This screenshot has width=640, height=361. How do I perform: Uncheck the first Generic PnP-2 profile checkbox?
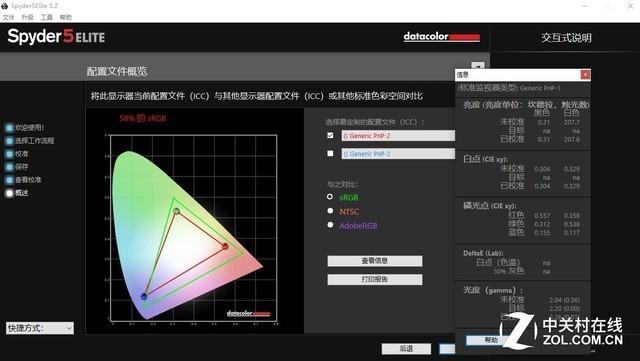pyautogui.click(x=330, y=135)
